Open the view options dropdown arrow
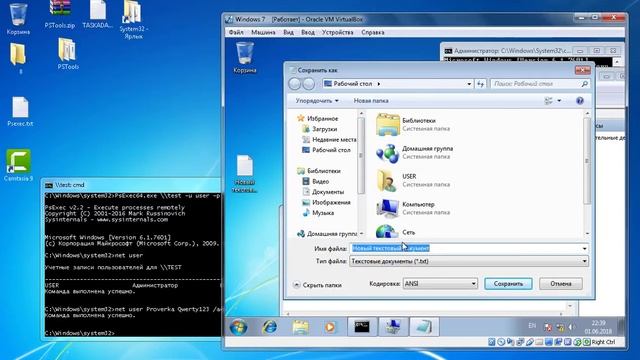The height and width of the screenshot is (360, 640). (559, 100)
